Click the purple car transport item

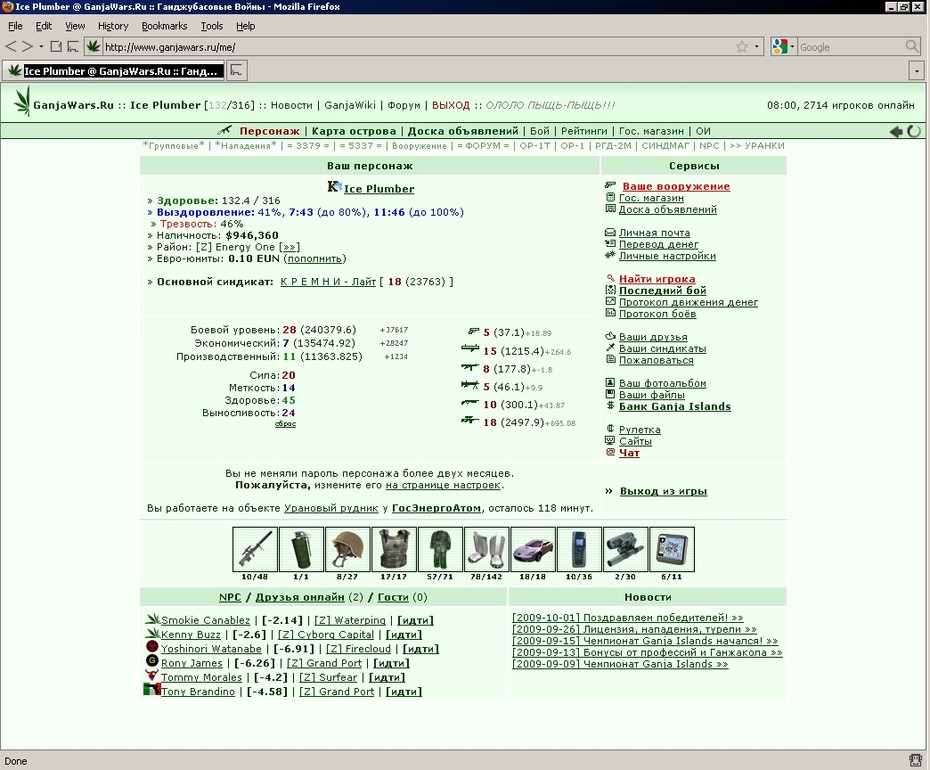[533, 549]
